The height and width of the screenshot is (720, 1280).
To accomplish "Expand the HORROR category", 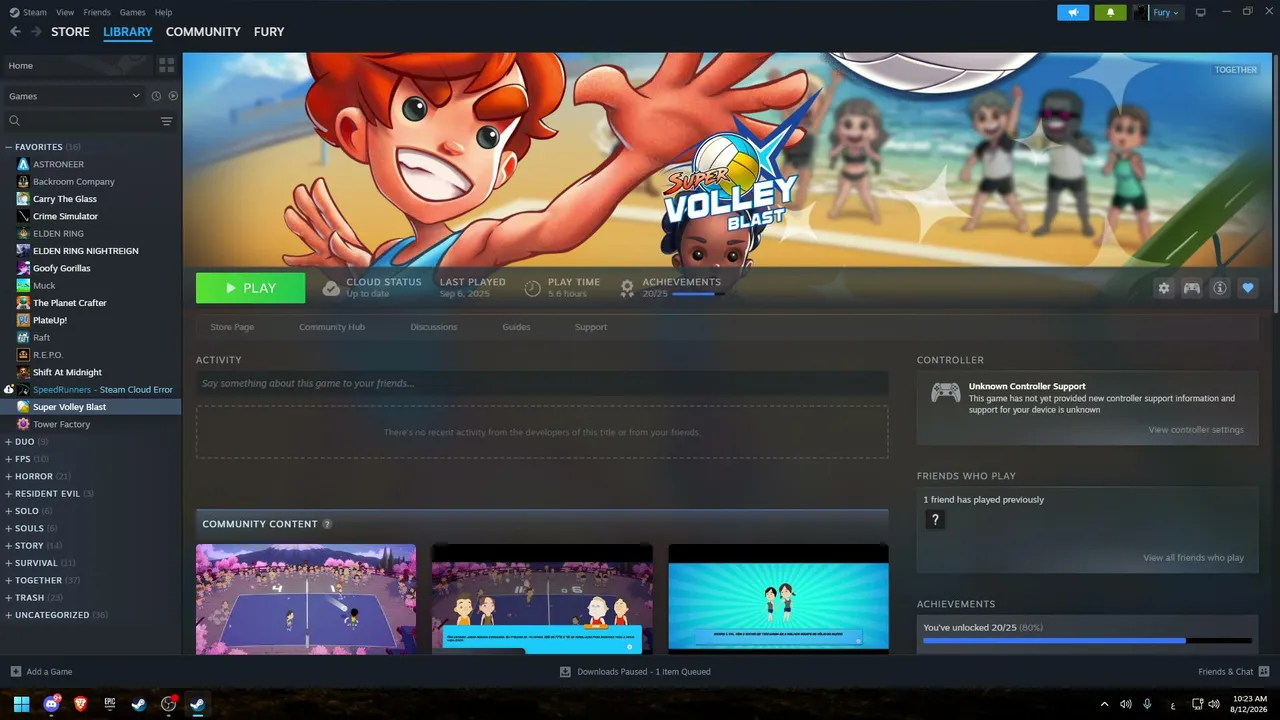I will tap(9, 476).
